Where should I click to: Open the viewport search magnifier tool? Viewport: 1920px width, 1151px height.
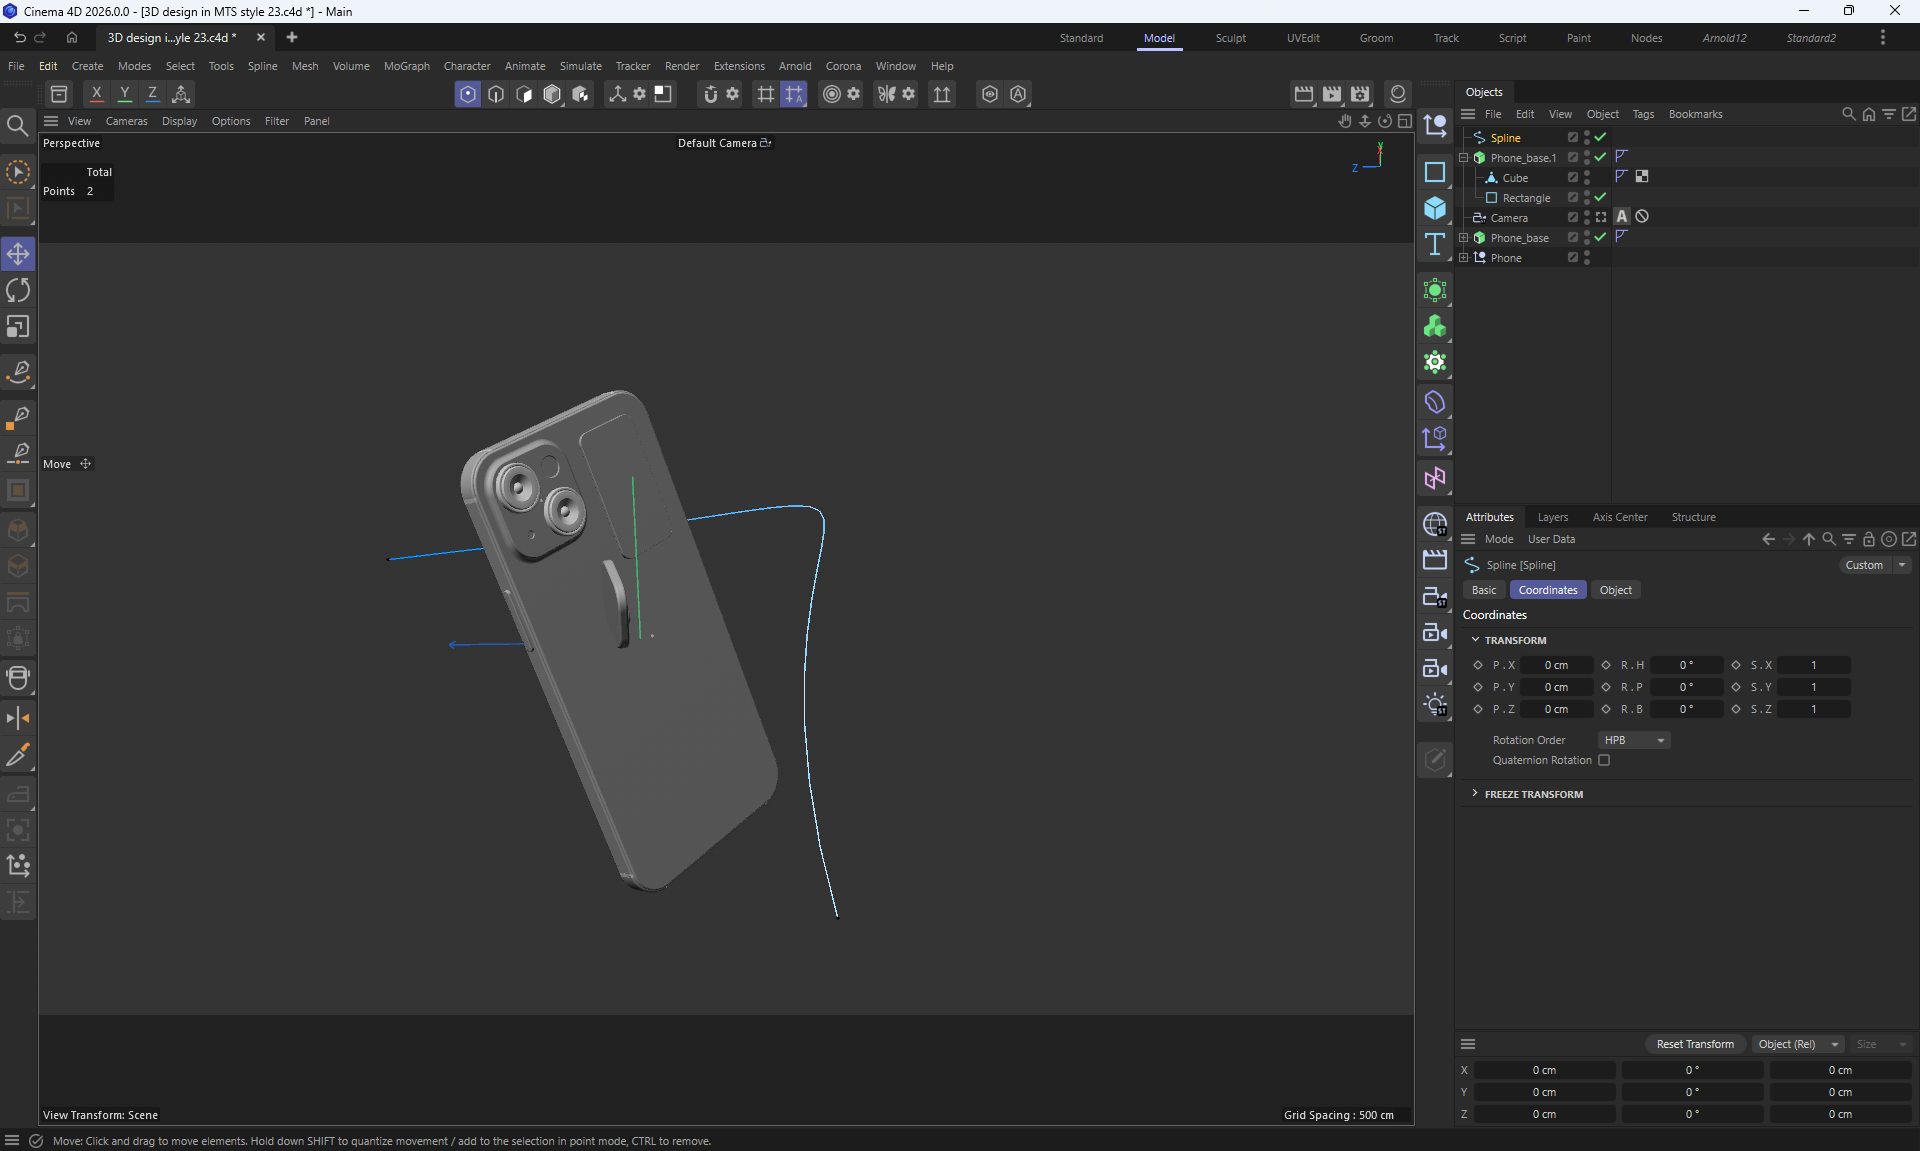[x=17, y=126]
